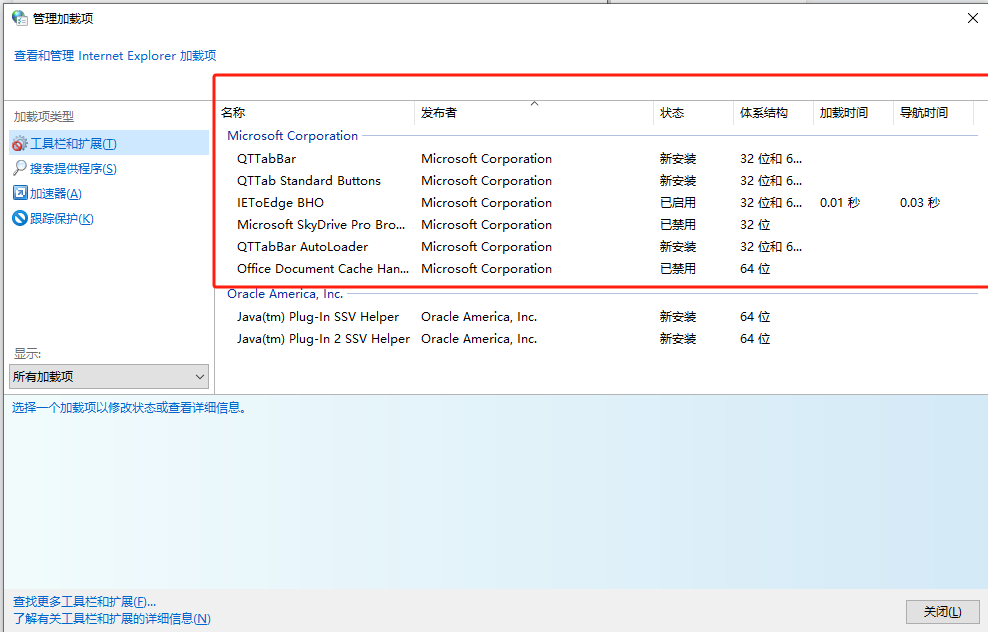Sort by the 体系结构 column header
Screen dimensions: 988x632
[x=773, y=113]
